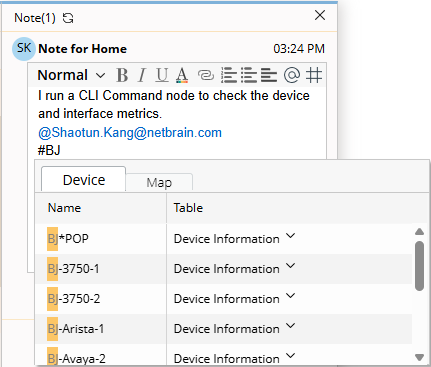Select the Device tab

click(84, 180)
